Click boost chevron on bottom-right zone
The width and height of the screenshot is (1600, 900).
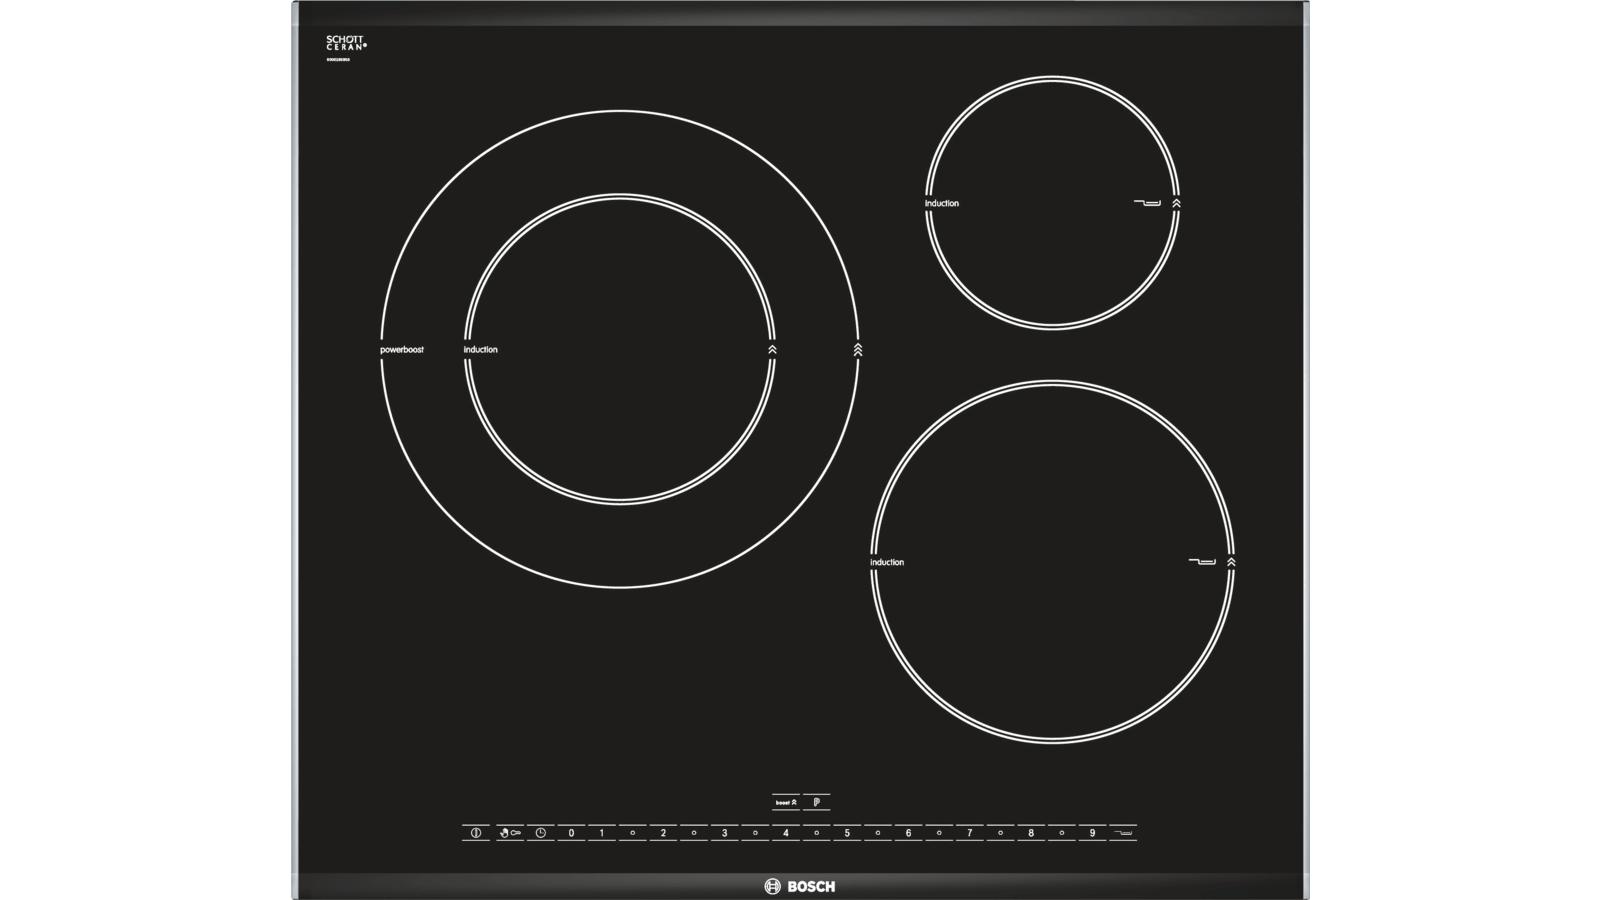click(x=1231, y=562)
